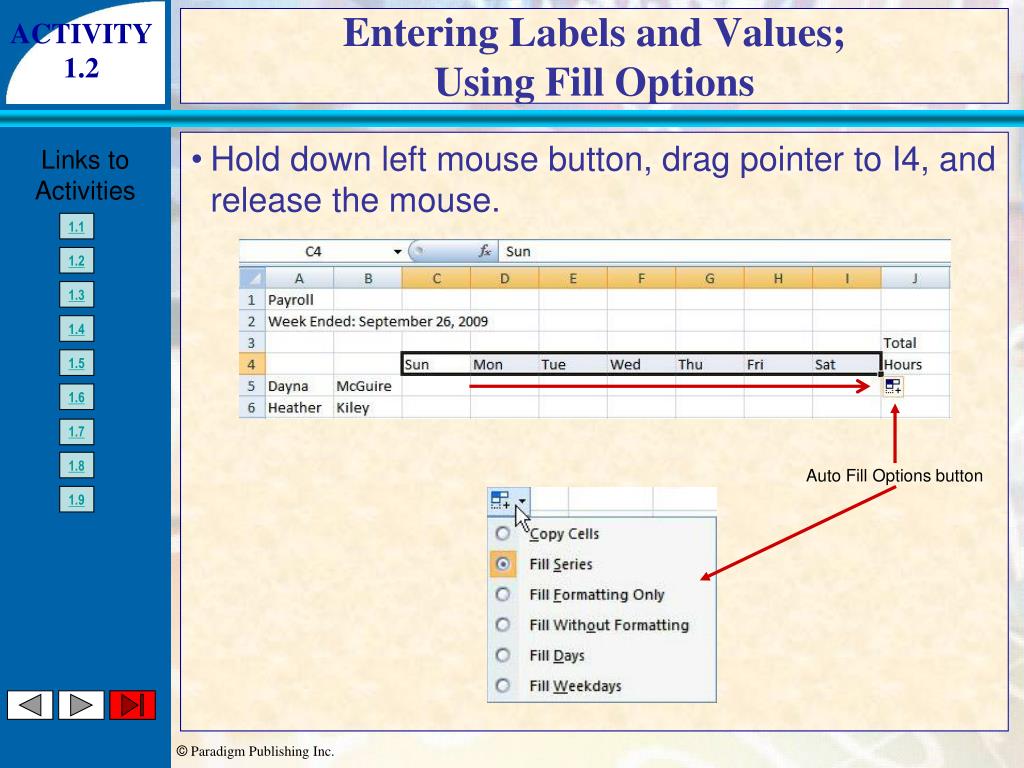Select column A header

pos(299,278)
